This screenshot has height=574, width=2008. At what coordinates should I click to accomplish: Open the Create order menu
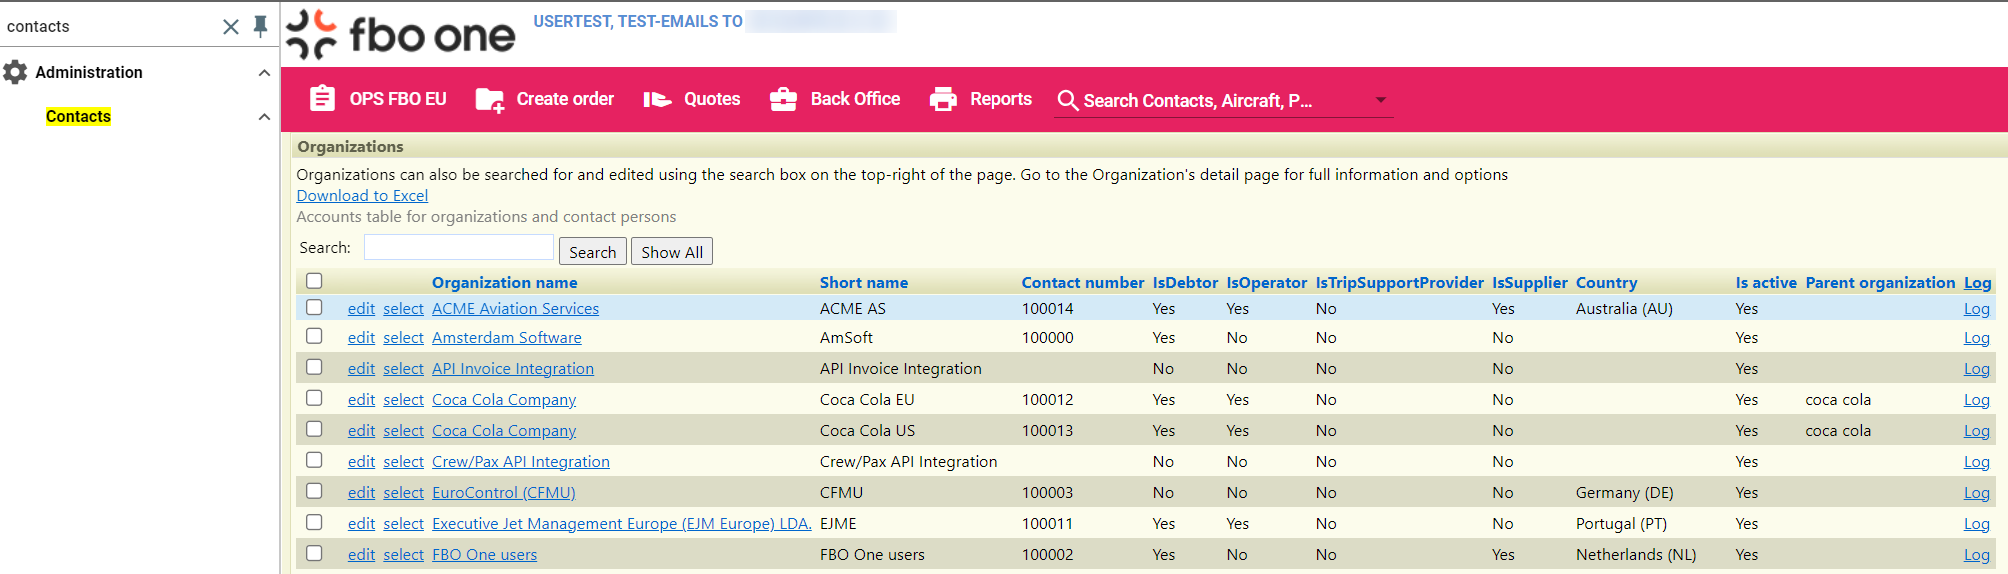(545, 99)
